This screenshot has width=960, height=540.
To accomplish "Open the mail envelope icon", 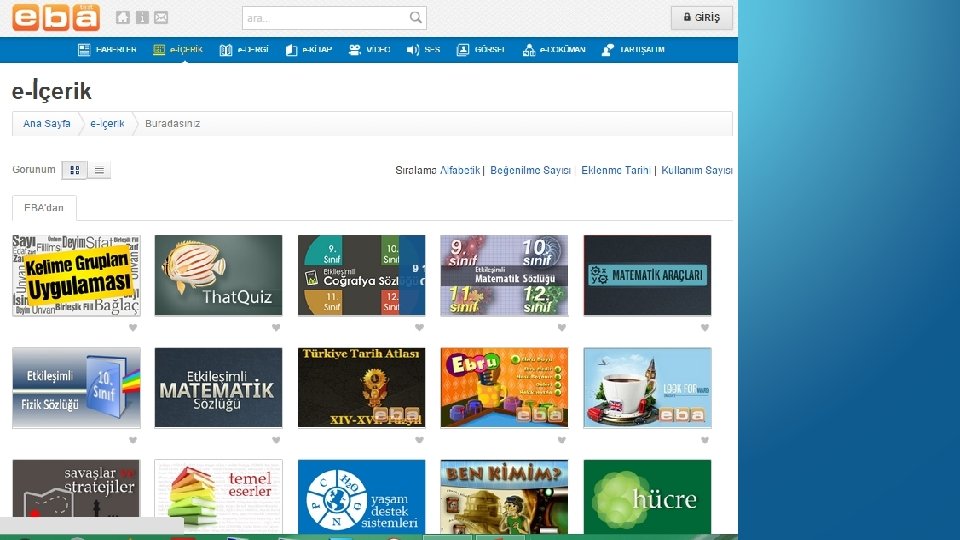I will click(161, 18).
